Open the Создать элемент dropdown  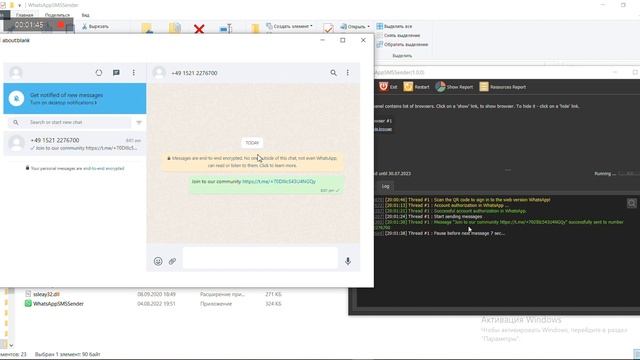pos(289,26)
